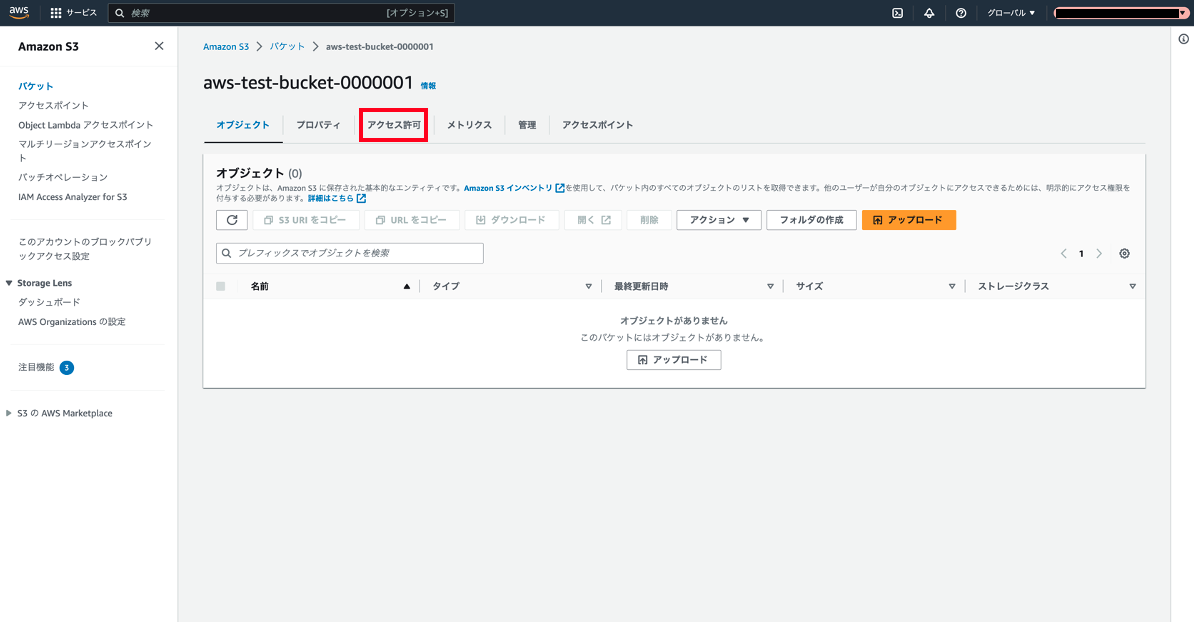Toggle the select-all objects checkbox

(221, 286)
